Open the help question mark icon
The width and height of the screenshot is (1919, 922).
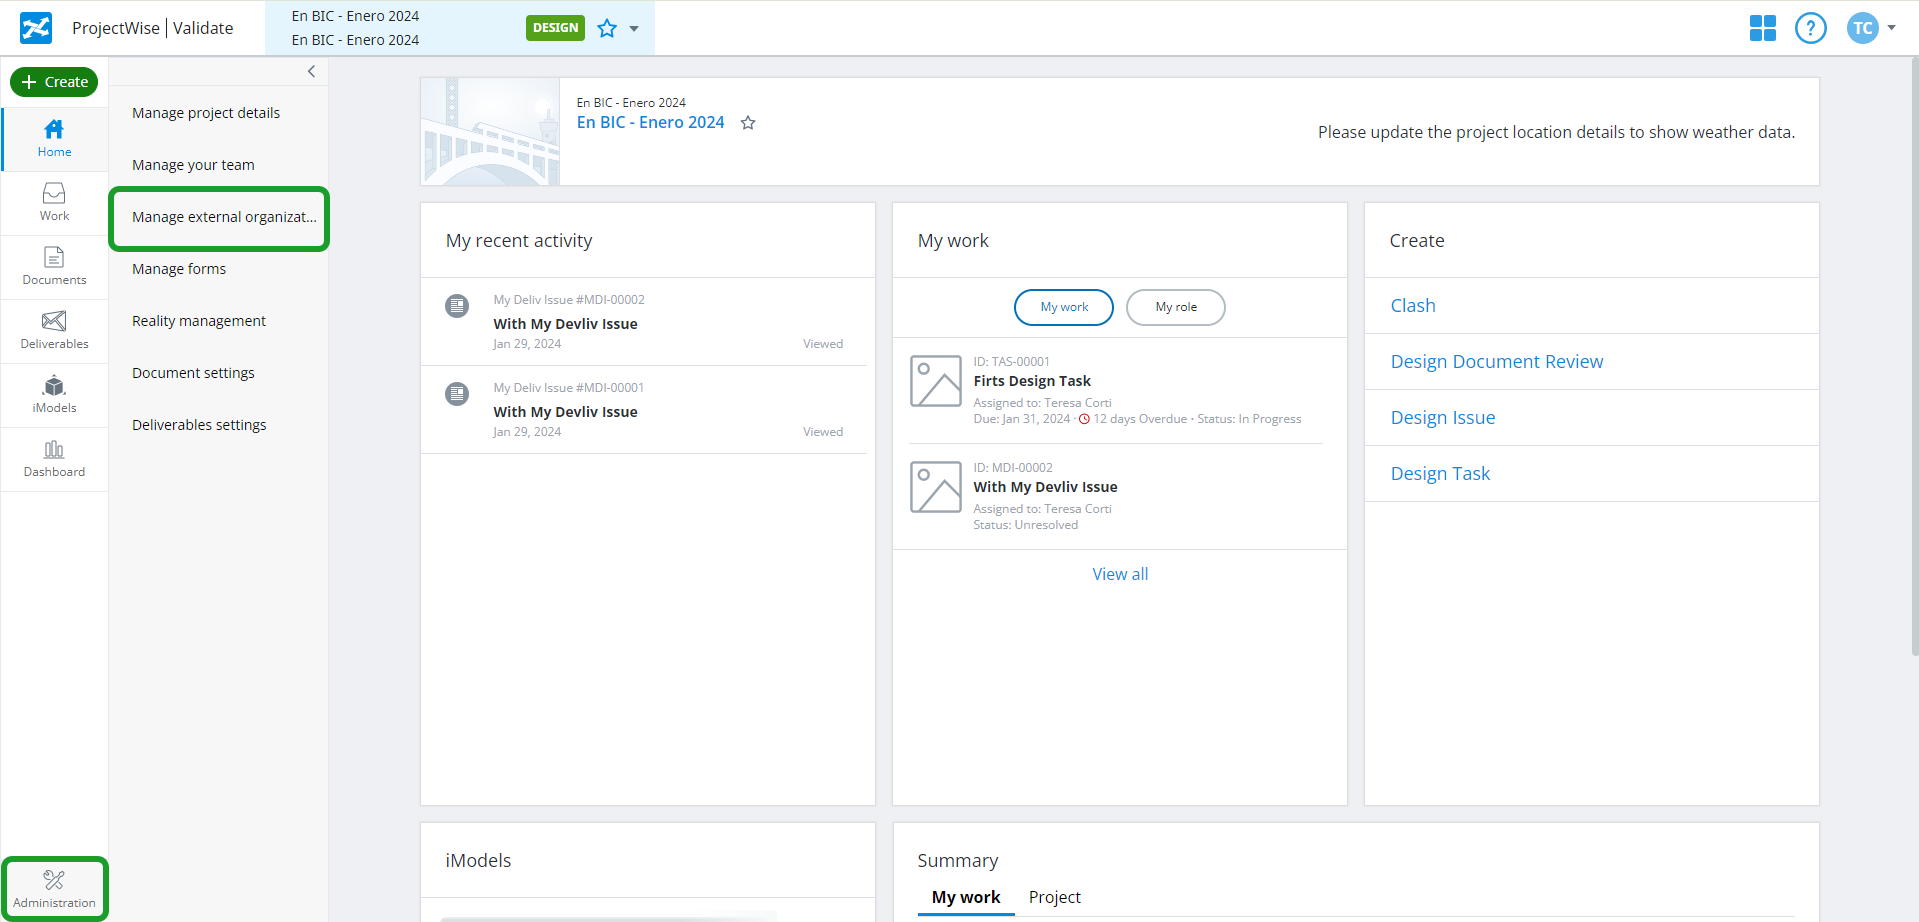pyautogui.click(x=1811, y=28)
